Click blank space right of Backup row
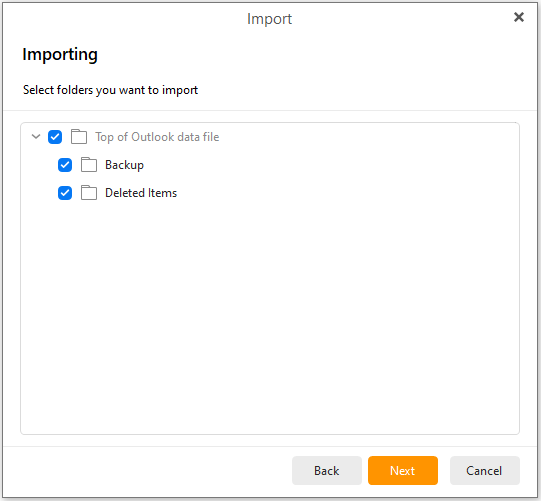This screenshot has width=541, height=501. (328, 165)
